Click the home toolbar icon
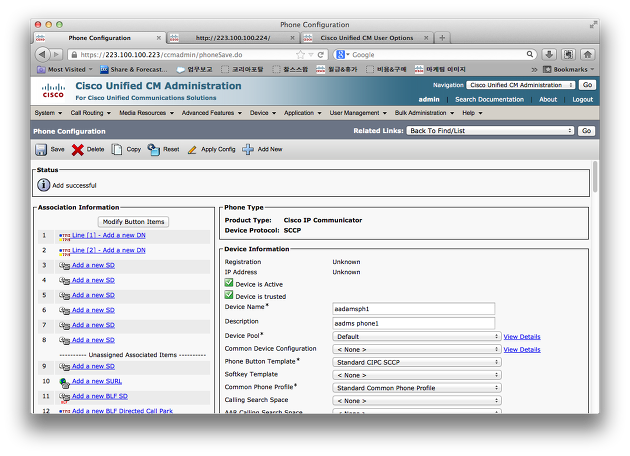Image resolution: width=630 pixels, height=456 pixels. (587, 54)
